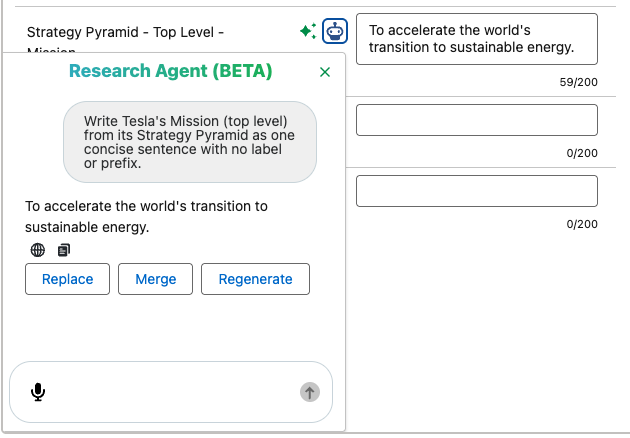Screen dimensions: 630x438
Task: Click the Mission field containing sustainable energy text
Action: coord(477,39)
